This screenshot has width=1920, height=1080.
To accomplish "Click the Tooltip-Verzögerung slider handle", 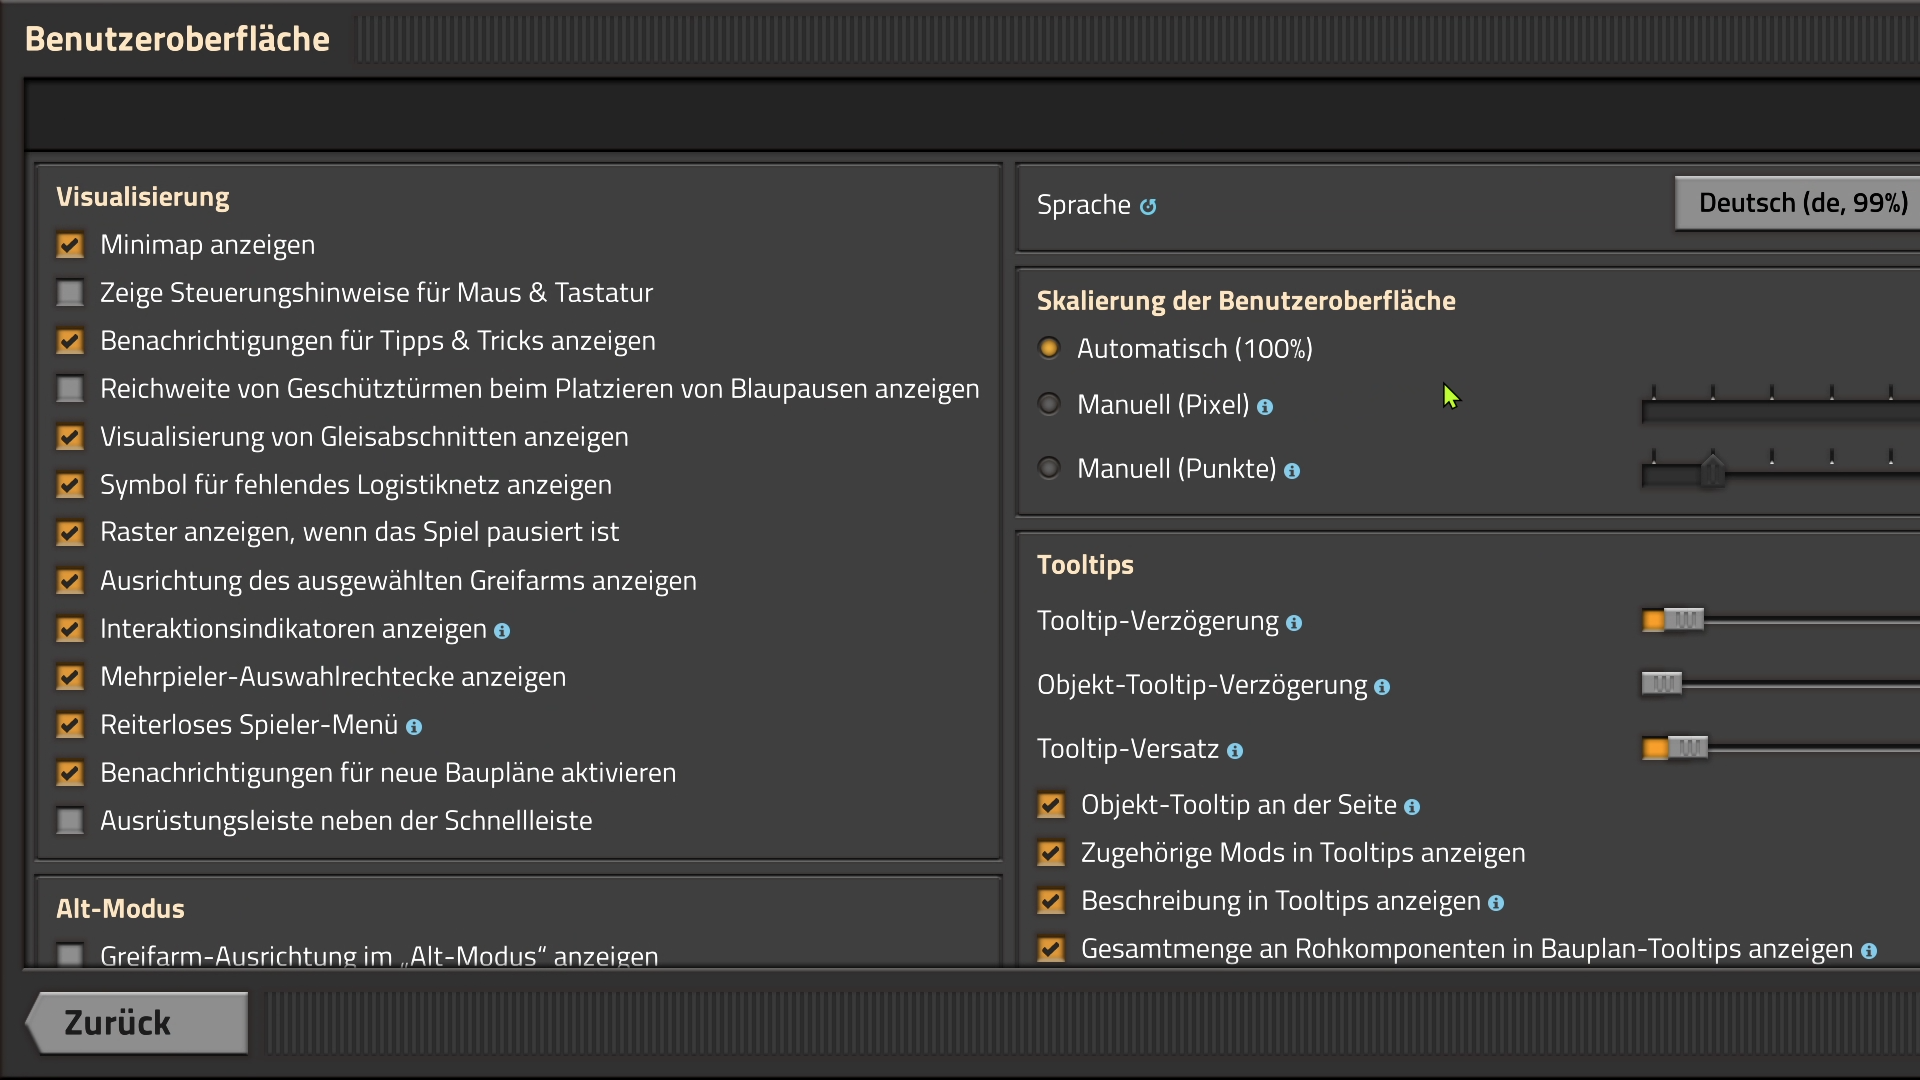I will (1684, 620).
